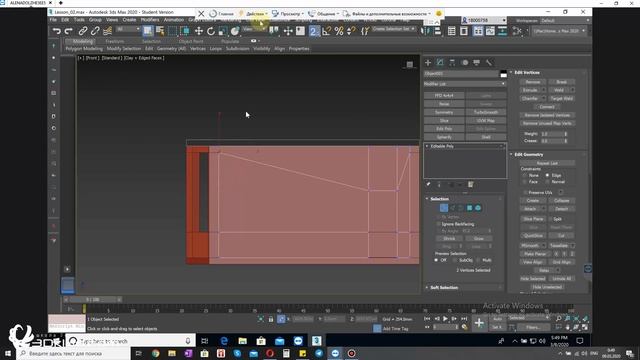This screenshot has height=360, width=640.
Task: Select the Polygon sub-object level icon
Action: coord(469,208)
